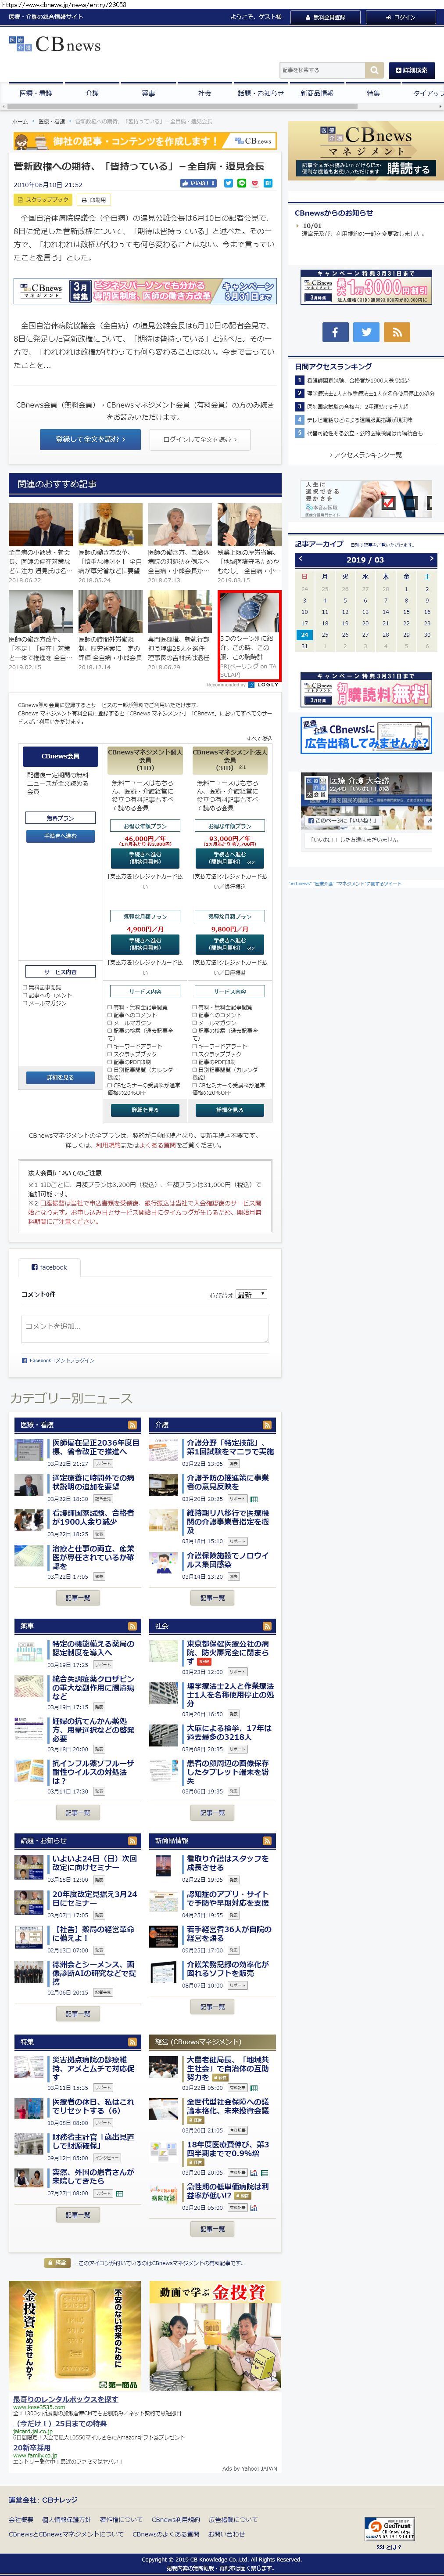Click the ホーム breadcrumb link
The height and width of the screenshot is (2576, 444).
point(20,121)
